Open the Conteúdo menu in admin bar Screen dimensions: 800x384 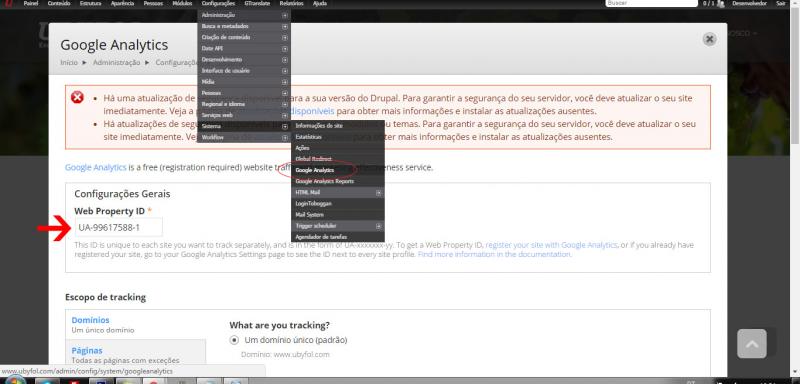click(59, 4)
